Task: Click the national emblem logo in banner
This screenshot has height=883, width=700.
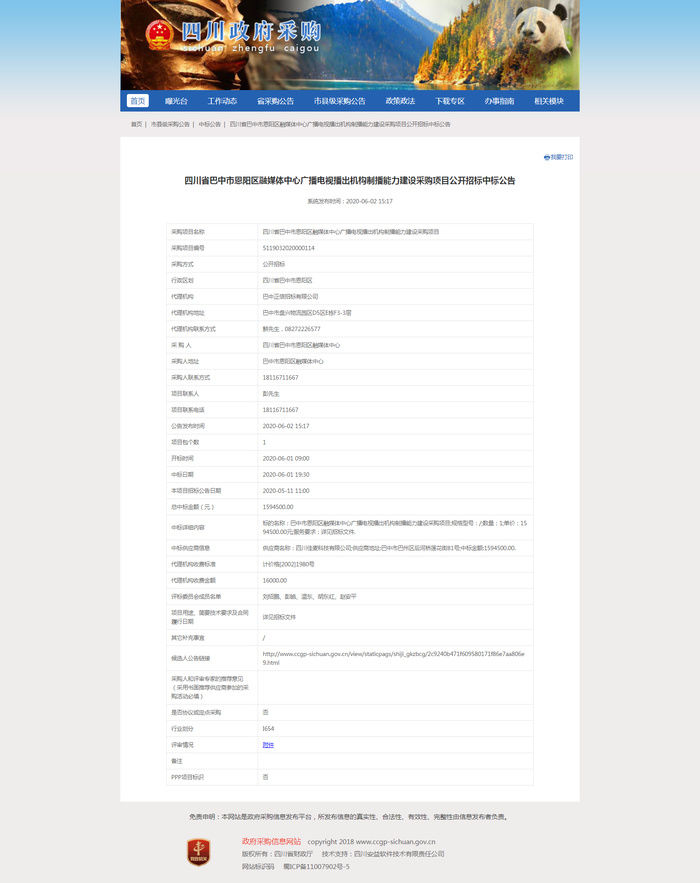Action: tap(159, 35)
